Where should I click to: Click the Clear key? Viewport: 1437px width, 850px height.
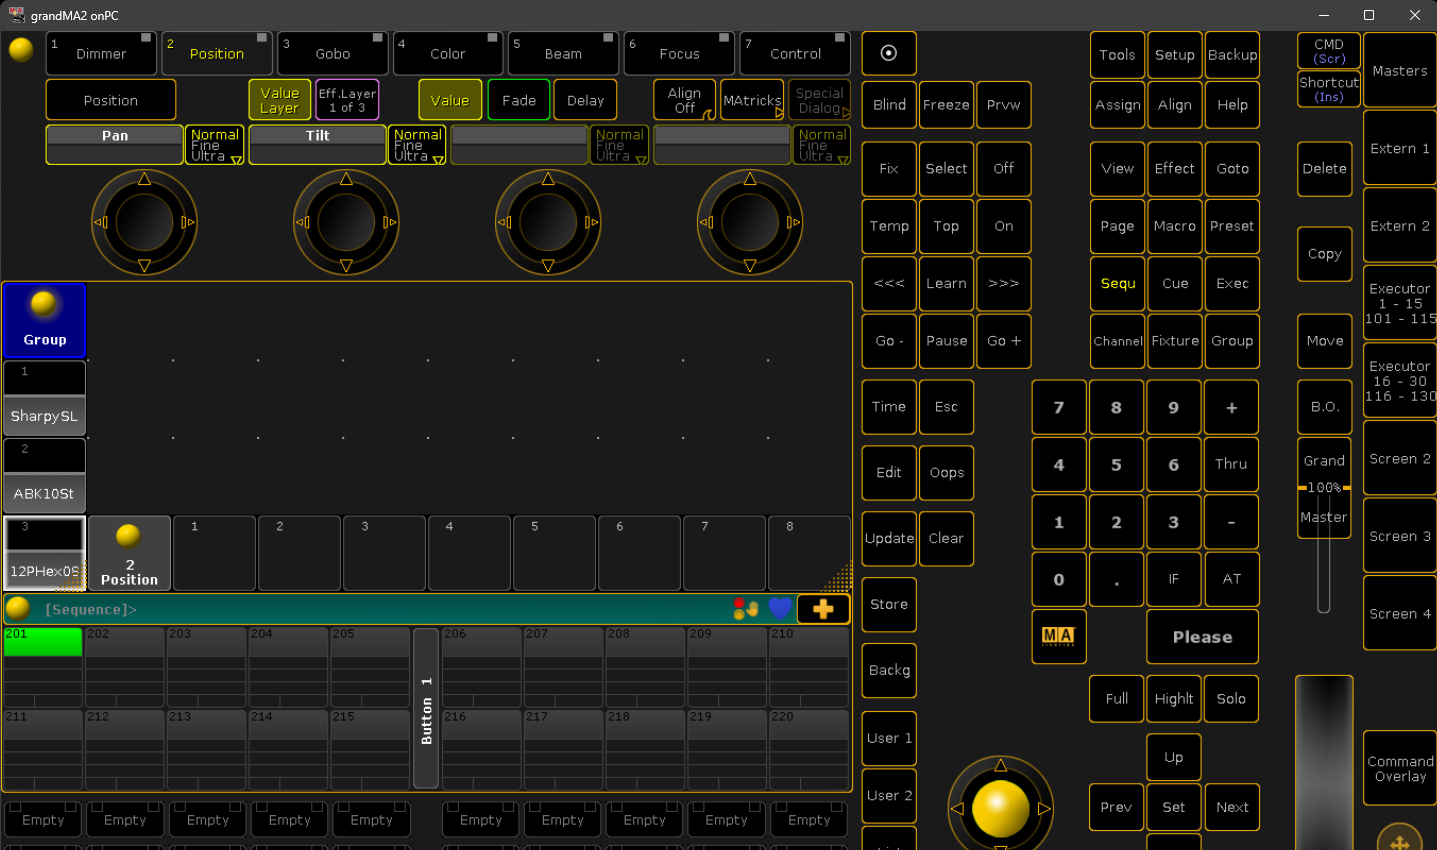tap(946, 538)
